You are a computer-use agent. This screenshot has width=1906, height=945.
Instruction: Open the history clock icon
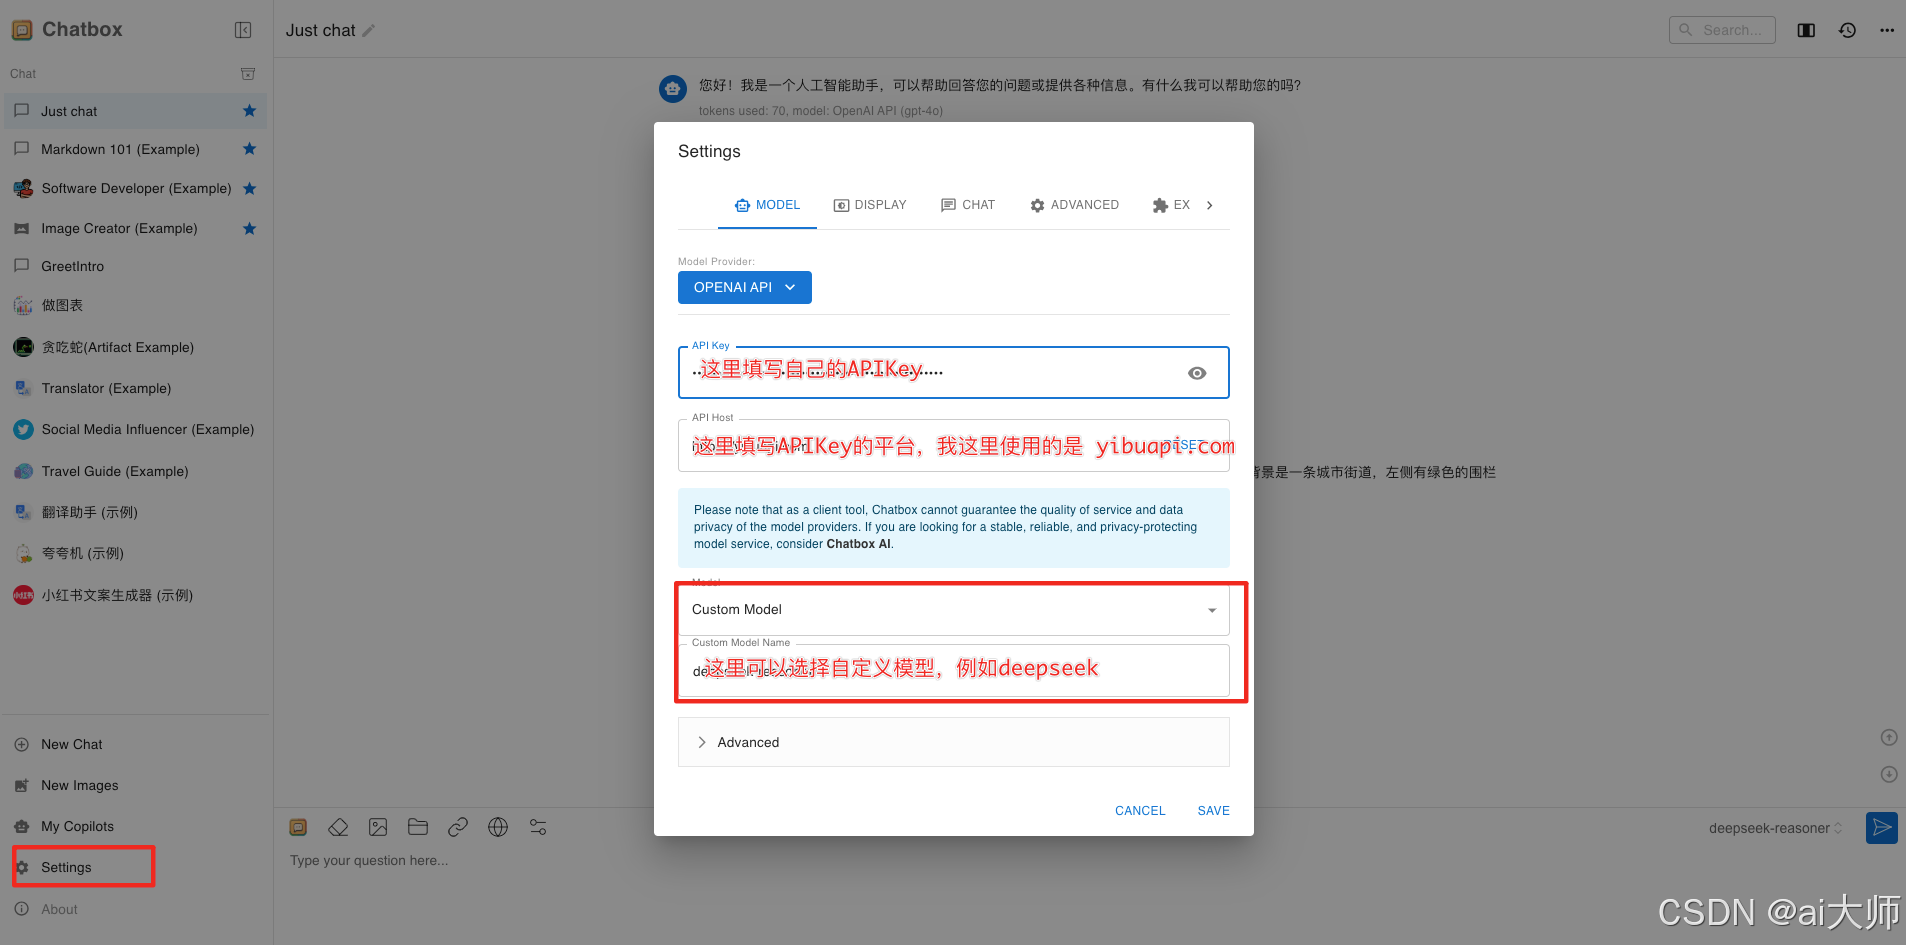1847,30
